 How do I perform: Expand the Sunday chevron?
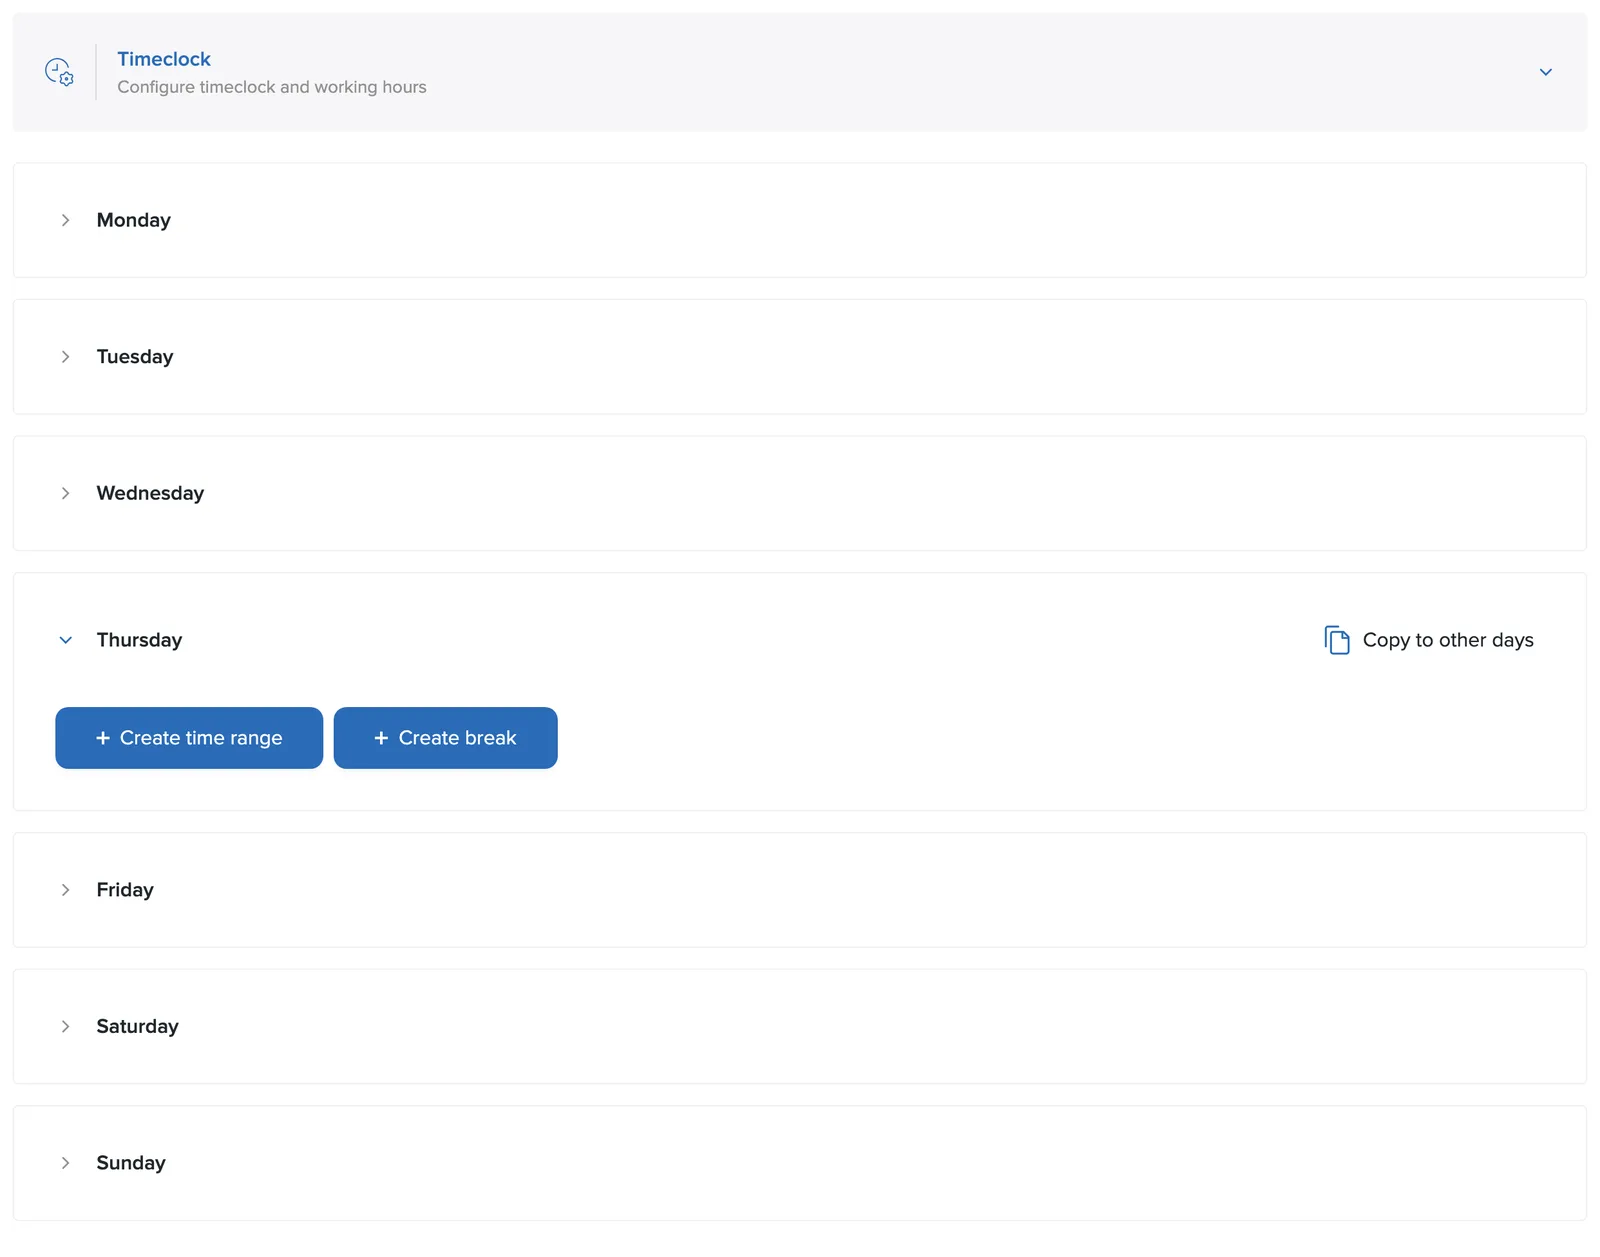(x=65, y=1163)
